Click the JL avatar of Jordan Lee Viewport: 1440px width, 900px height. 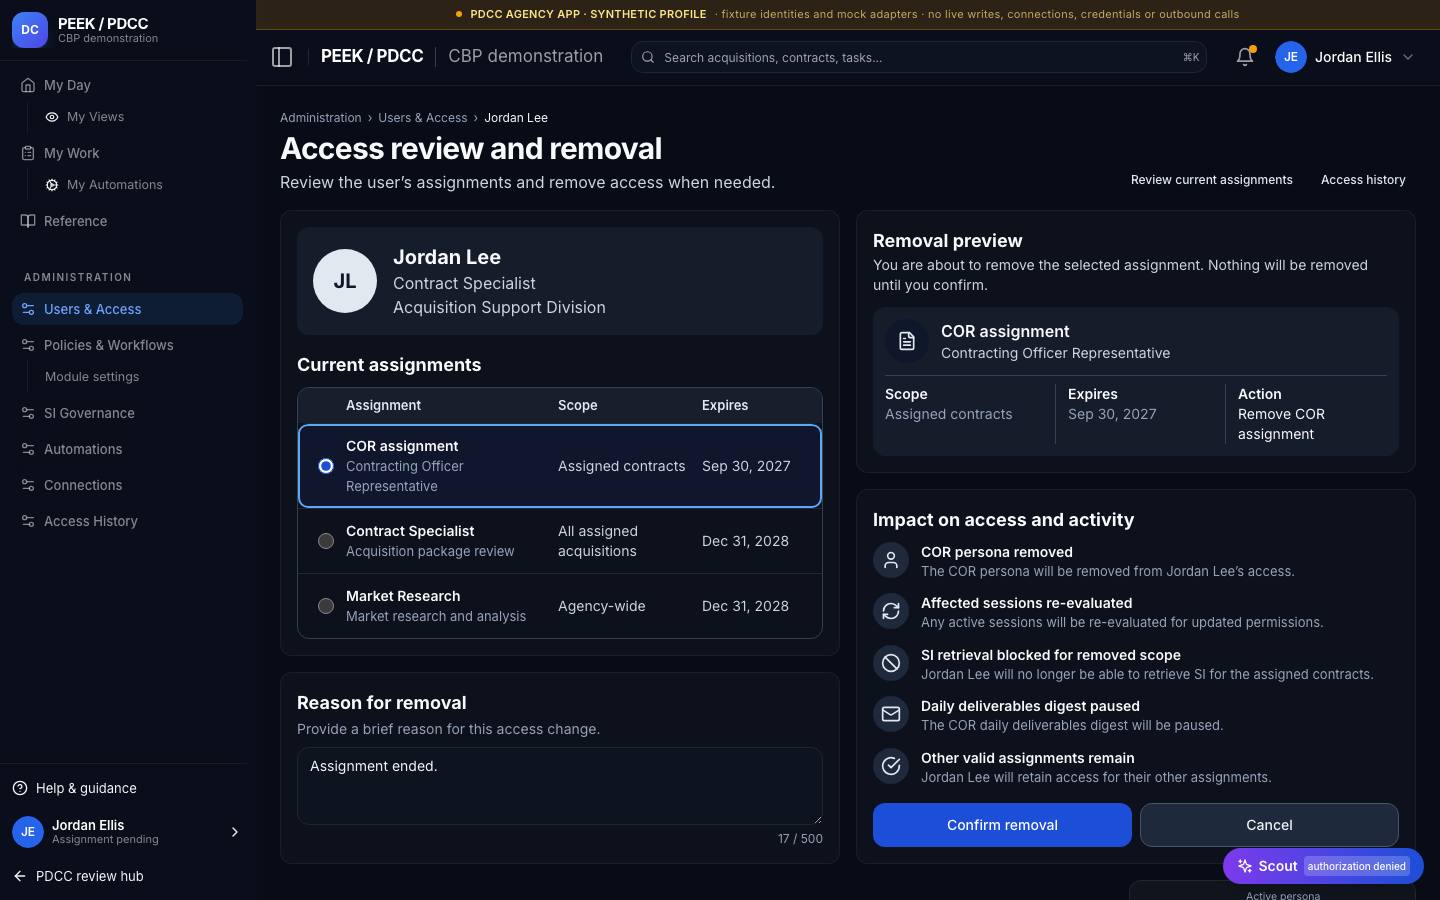click(x=345, y=281)
